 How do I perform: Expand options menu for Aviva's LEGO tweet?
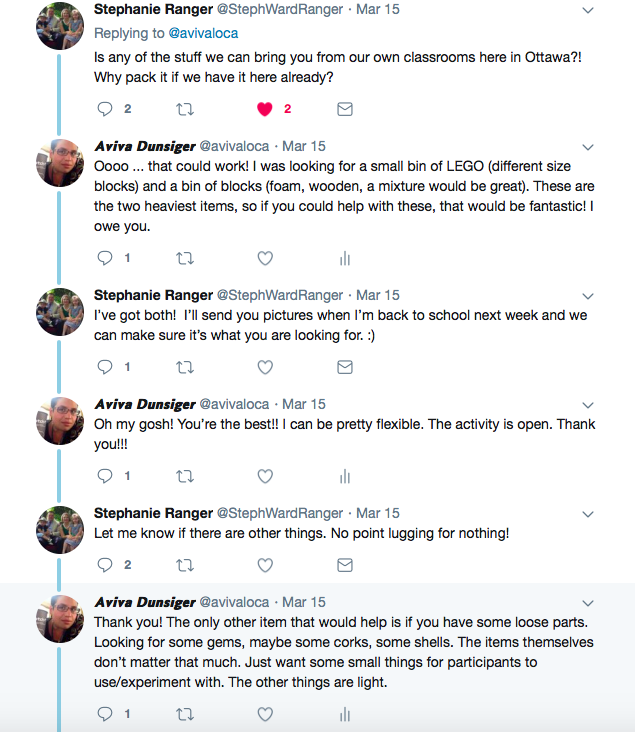point(588,148)
